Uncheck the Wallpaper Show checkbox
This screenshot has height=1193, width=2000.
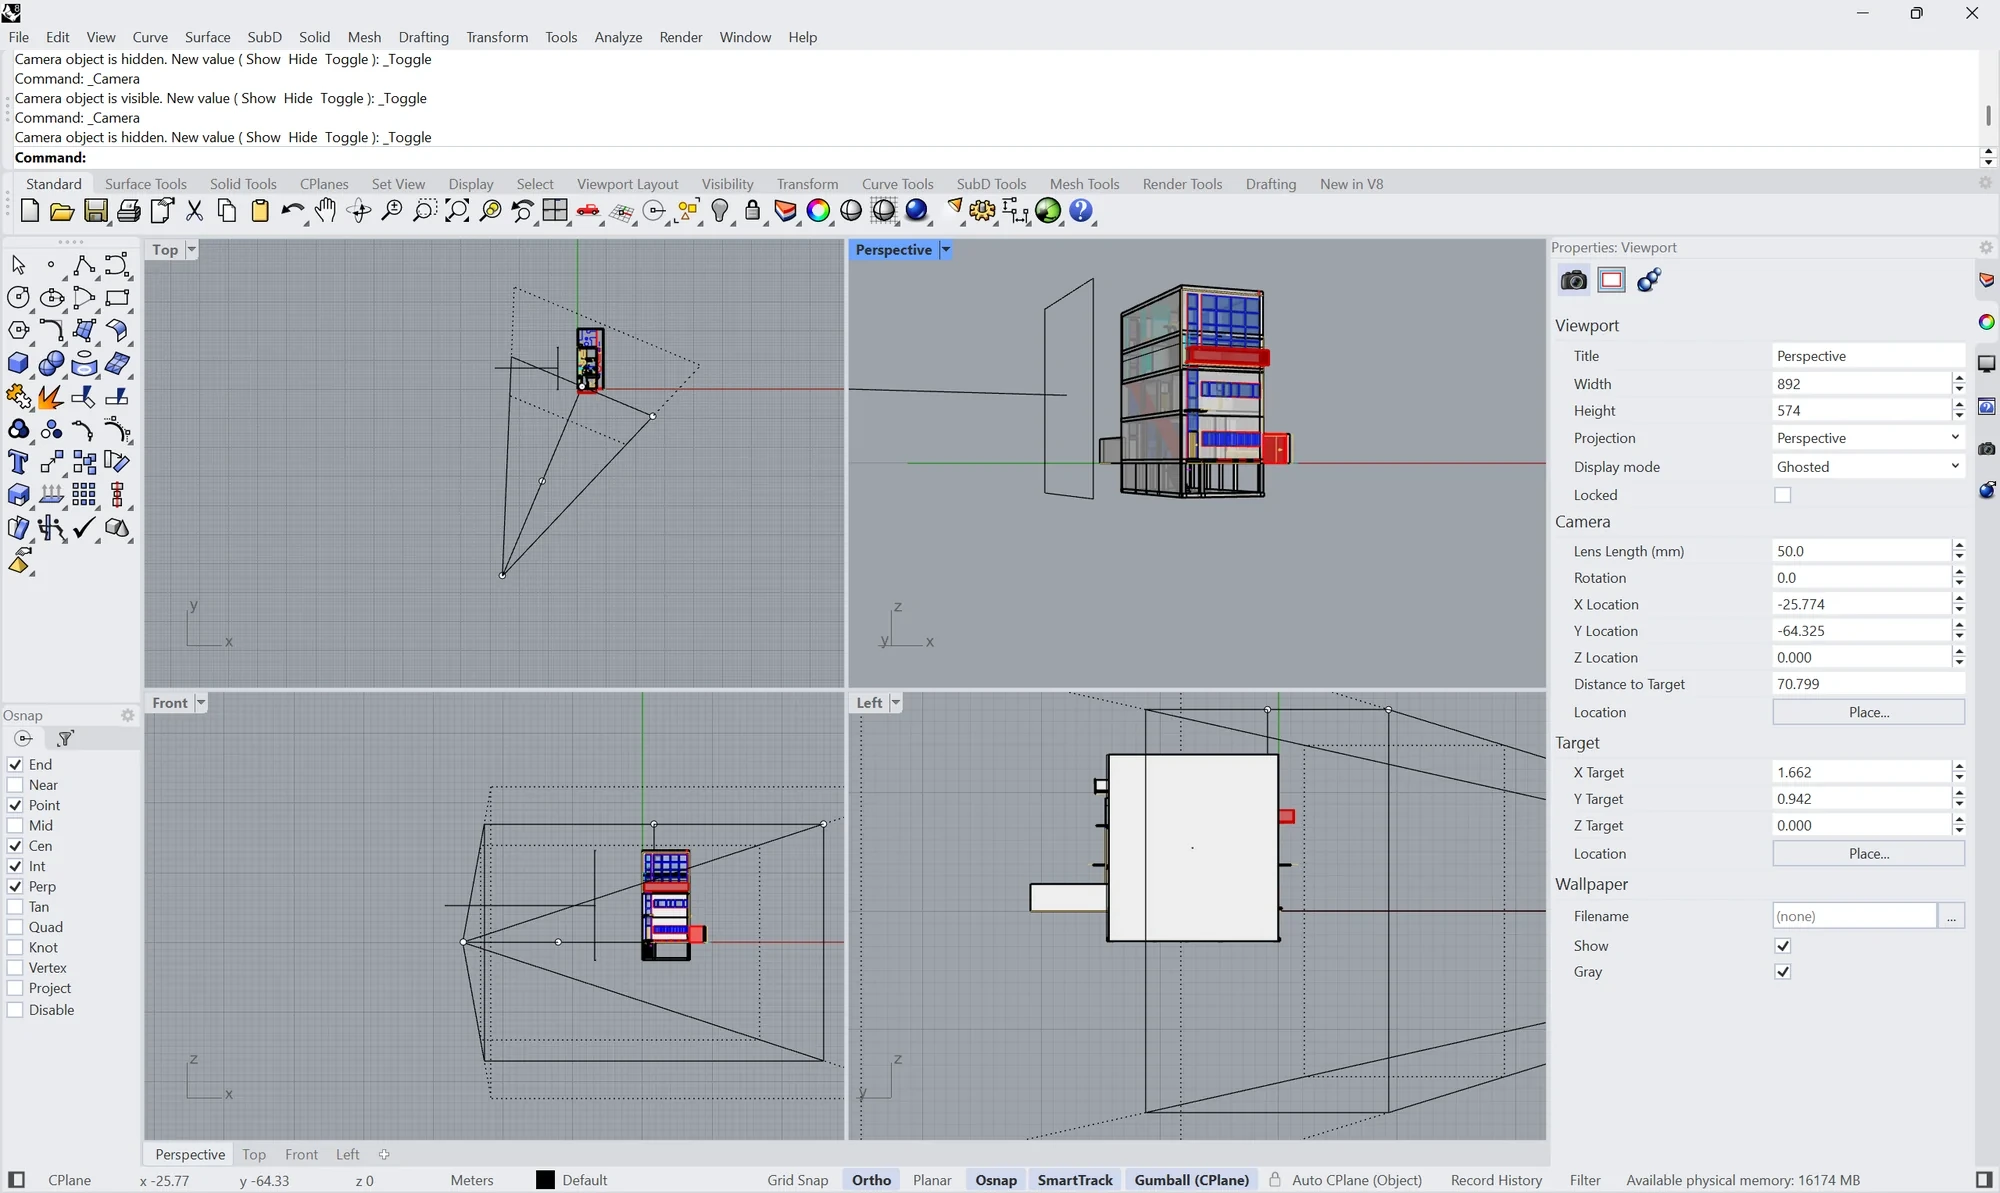tap(1782, 946)
